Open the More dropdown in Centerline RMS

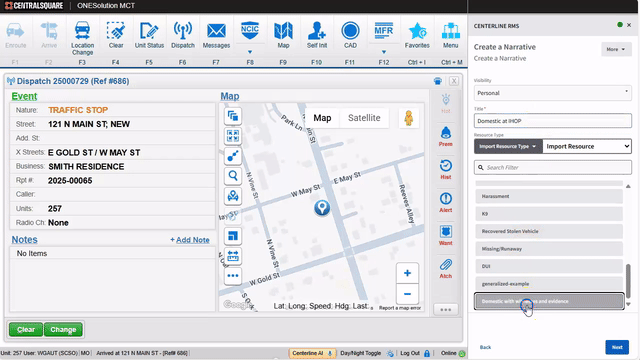(x=616, y=49)
